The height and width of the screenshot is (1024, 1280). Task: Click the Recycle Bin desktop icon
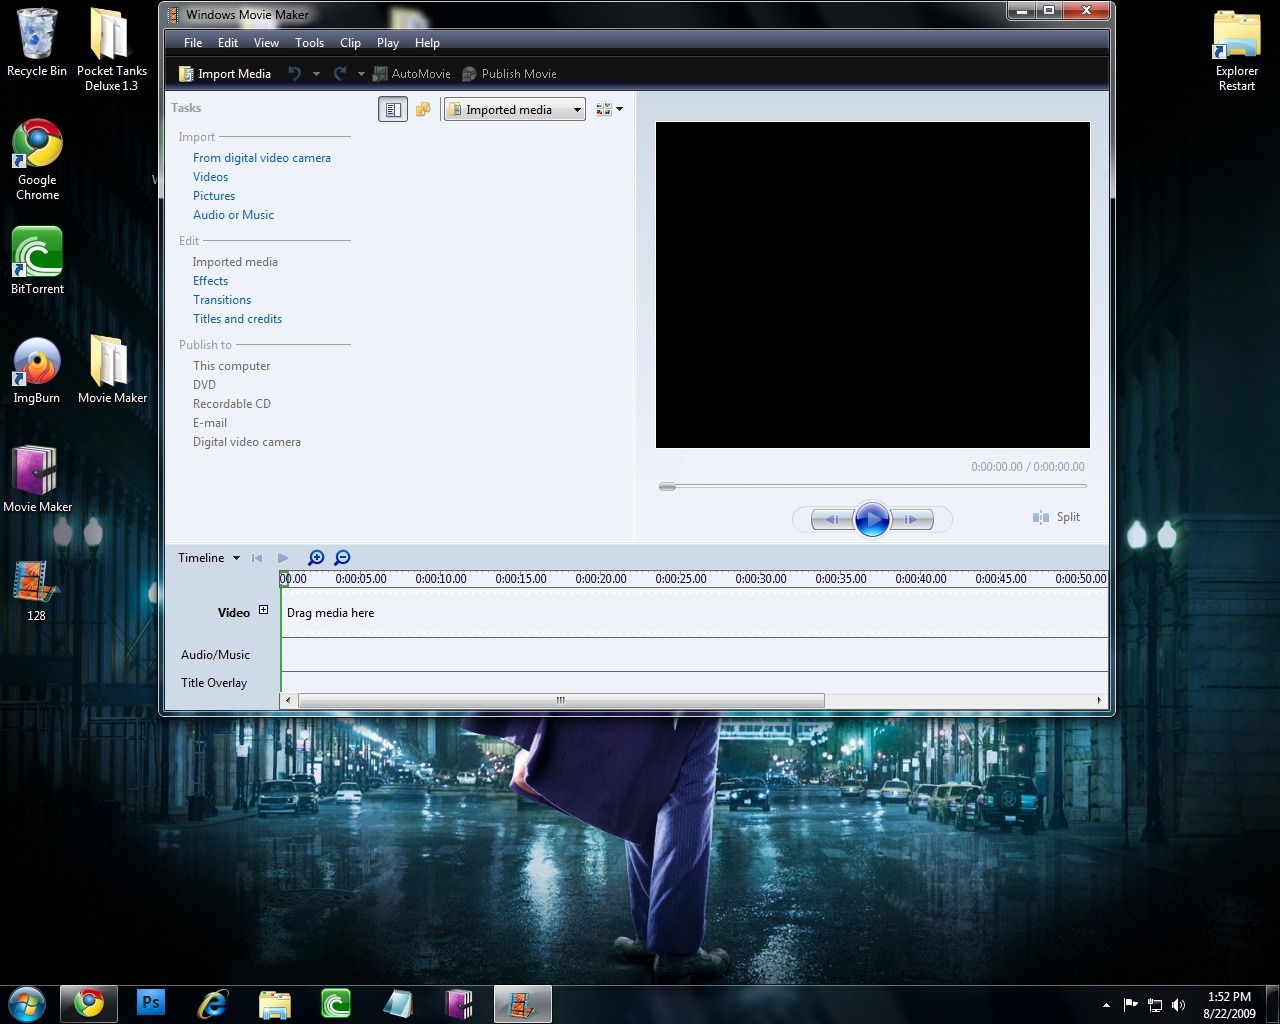click(37, 43)
